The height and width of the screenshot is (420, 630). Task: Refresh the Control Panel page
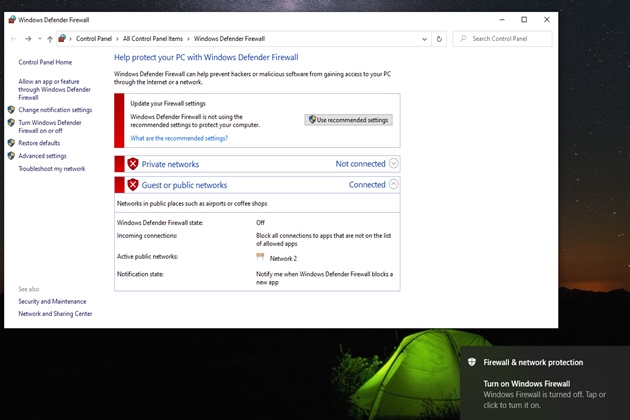[x=439, y=39]
